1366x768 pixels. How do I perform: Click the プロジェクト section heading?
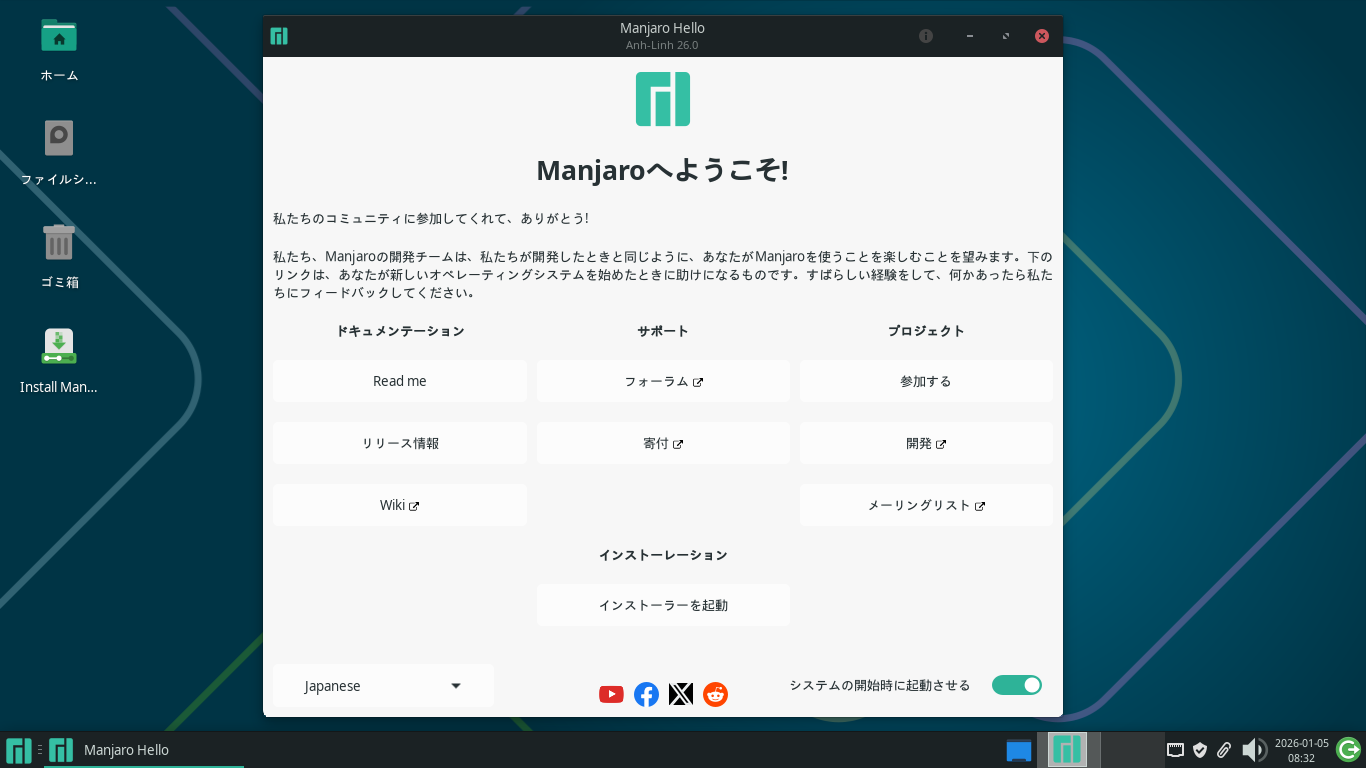pos(927,331)
